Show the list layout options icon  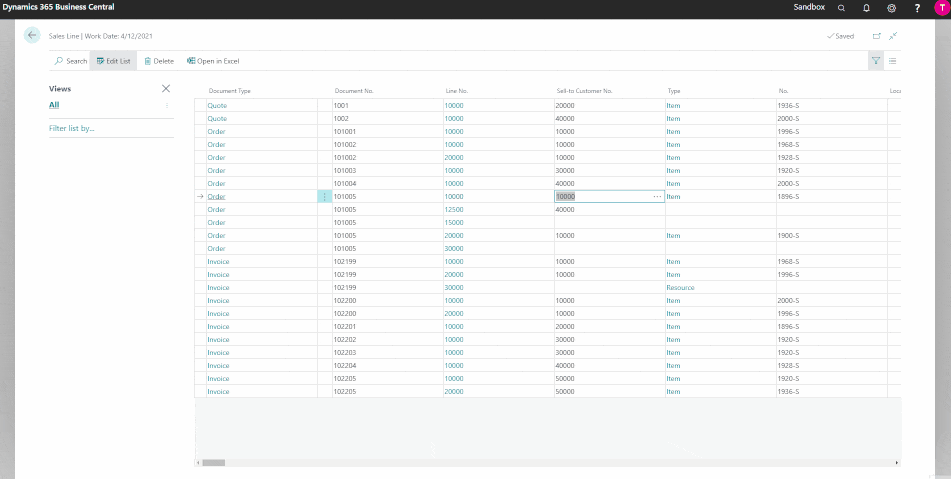pyautogui.click(x=893, y=61)
